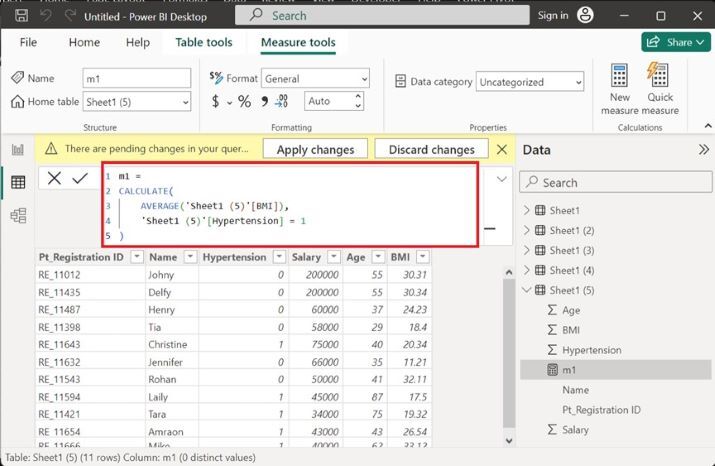Open Model view in left sidebar
The height and width of the screenshot is (466, 715).
17,215
